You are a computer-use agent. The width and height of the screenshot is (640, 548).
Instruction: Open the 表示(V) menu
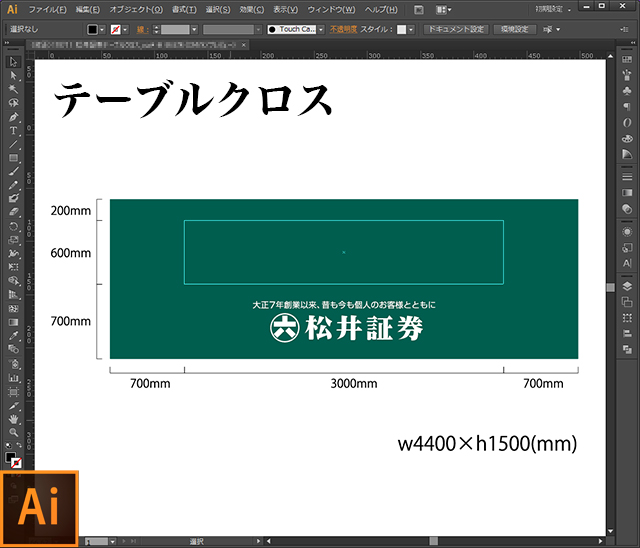[x=286, y=9]
